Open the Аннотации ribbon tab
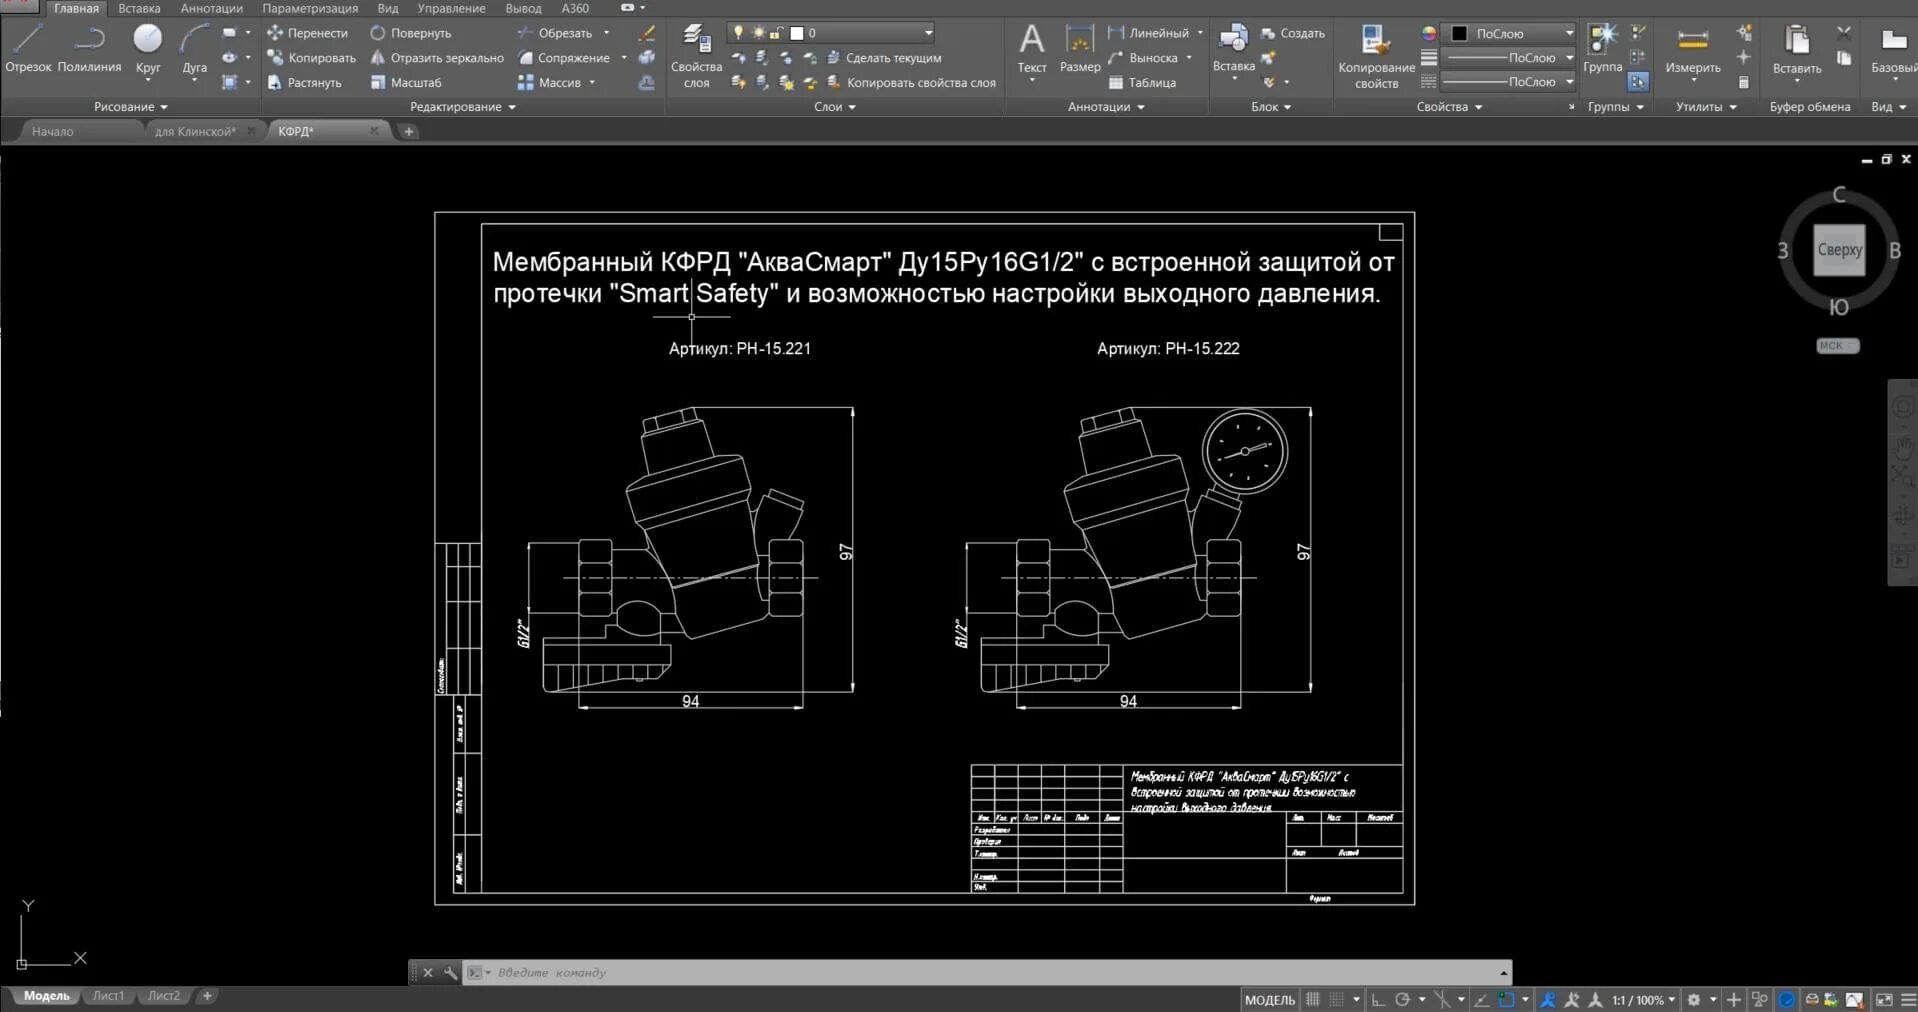 tap(211, 8)
